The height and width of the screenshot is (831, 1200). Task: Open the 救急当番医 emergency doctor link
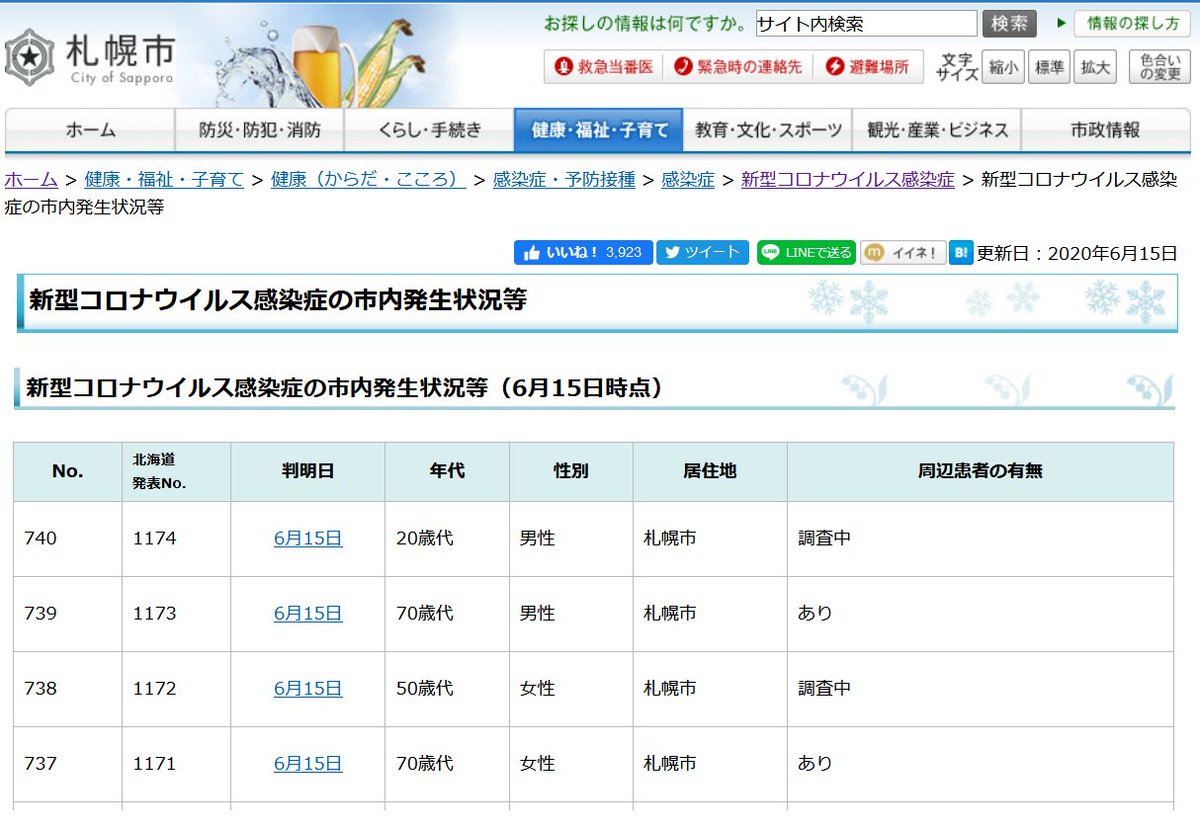(604, 66)
